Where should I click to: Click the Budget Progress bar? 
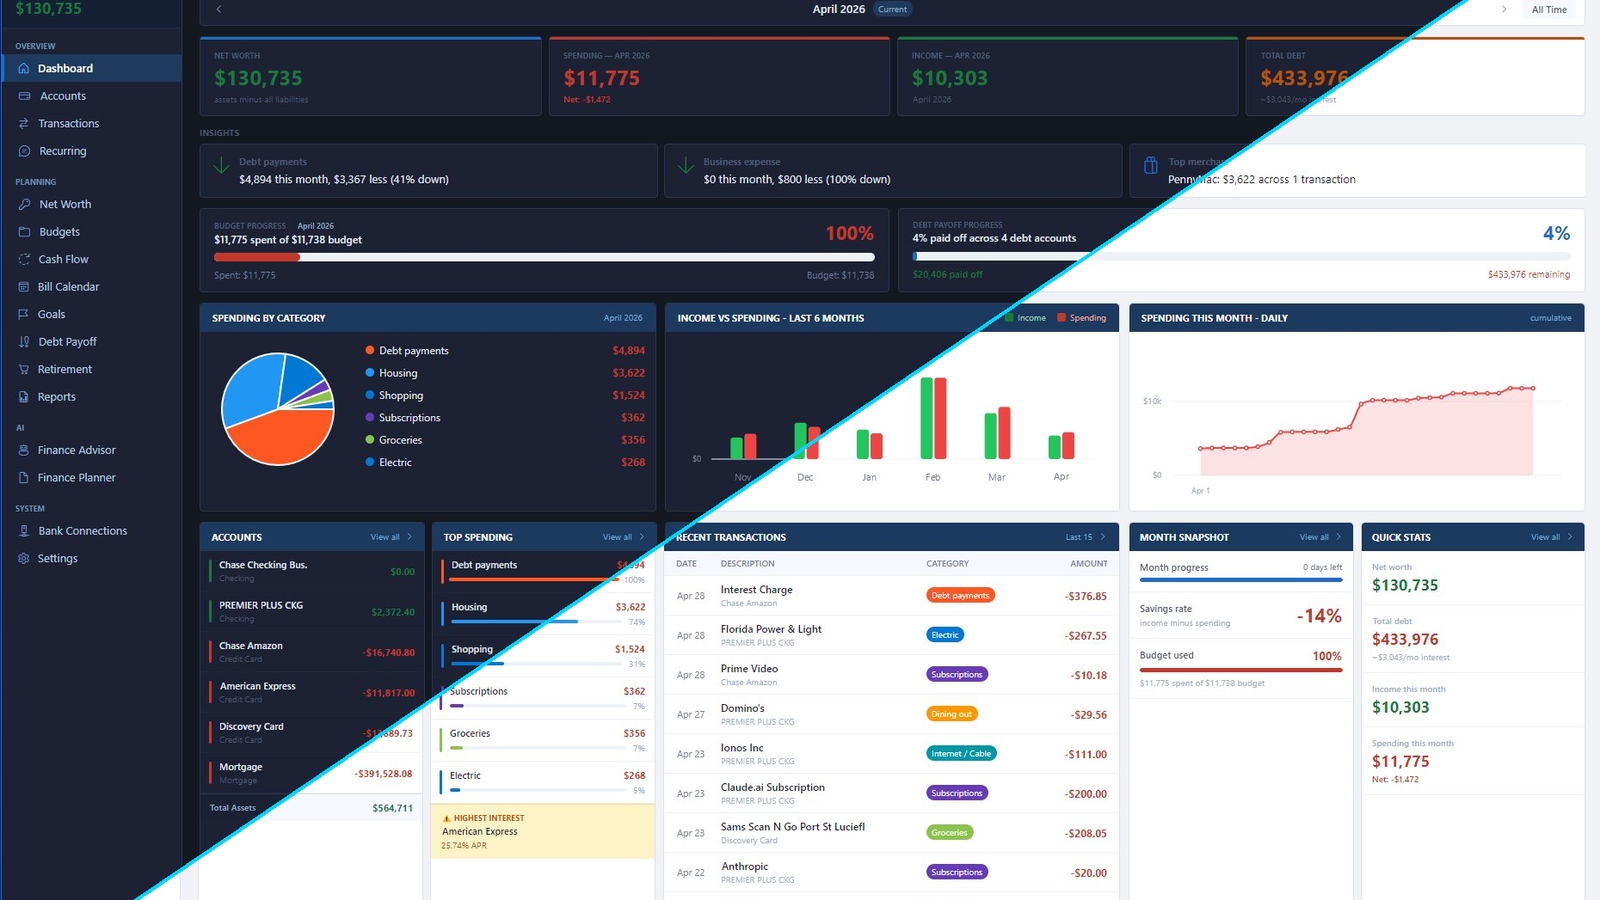(x=544, y=257)
